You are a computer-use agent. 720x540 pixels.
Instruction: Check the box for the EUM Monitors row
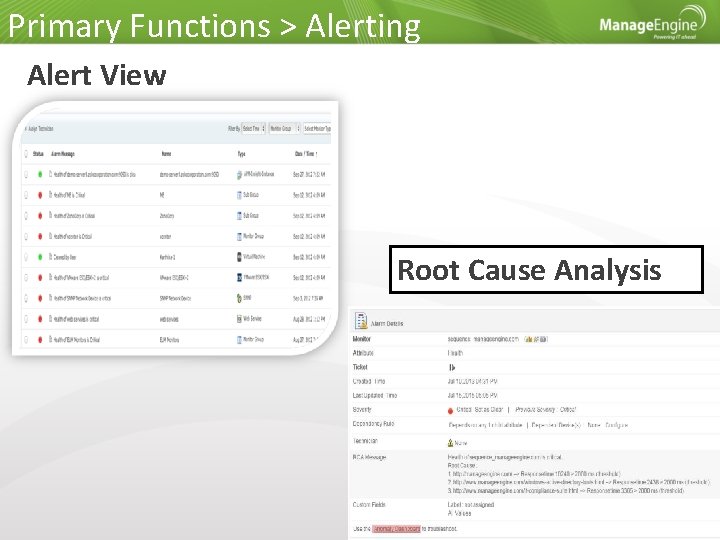coord(26,340)
